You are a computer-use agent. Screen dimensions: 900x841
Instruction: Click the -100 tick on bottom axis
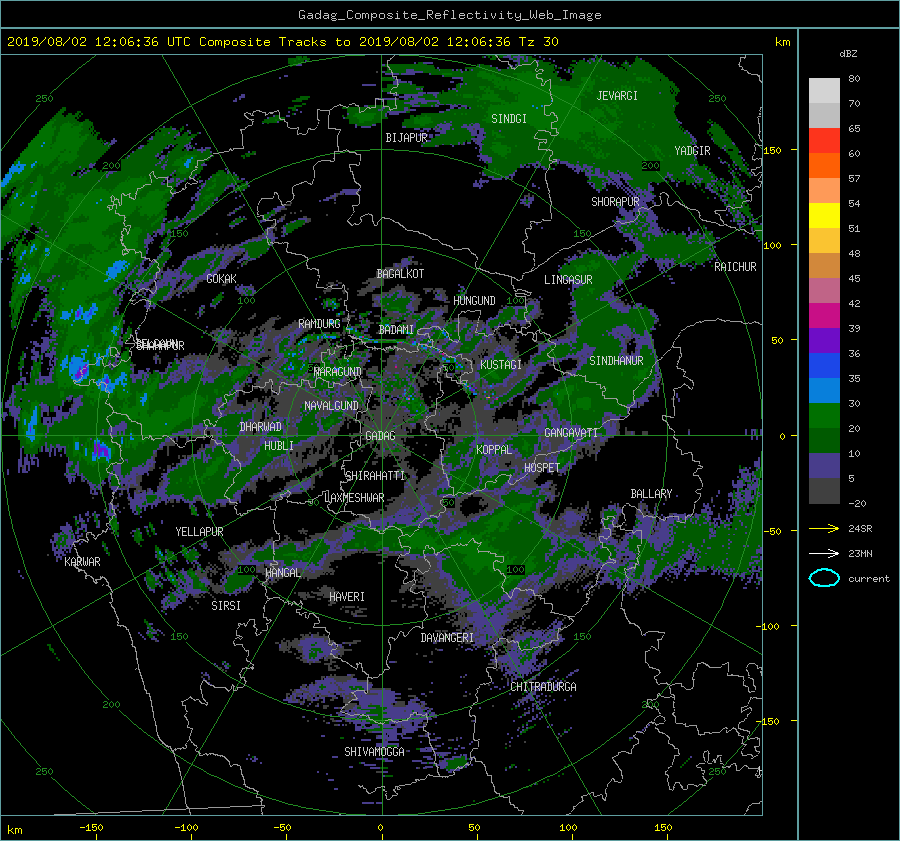[x=186, y=828]
